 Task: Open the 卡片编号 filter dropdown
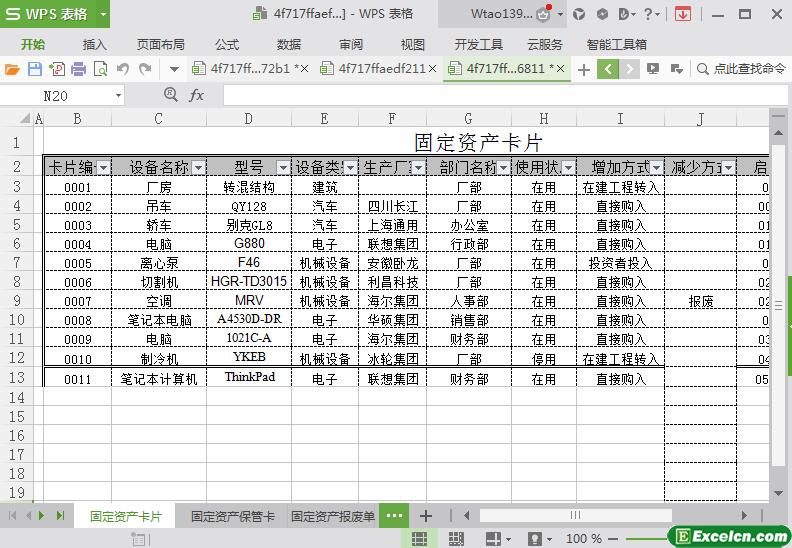coord(103,168)
